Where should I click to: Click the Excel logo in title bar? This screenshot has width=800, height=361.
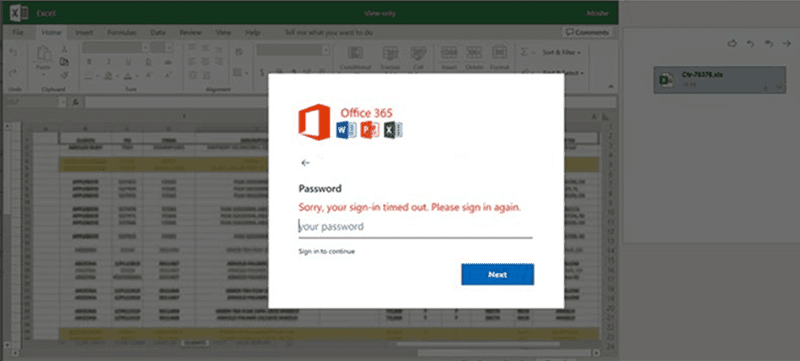click(19, 13)
